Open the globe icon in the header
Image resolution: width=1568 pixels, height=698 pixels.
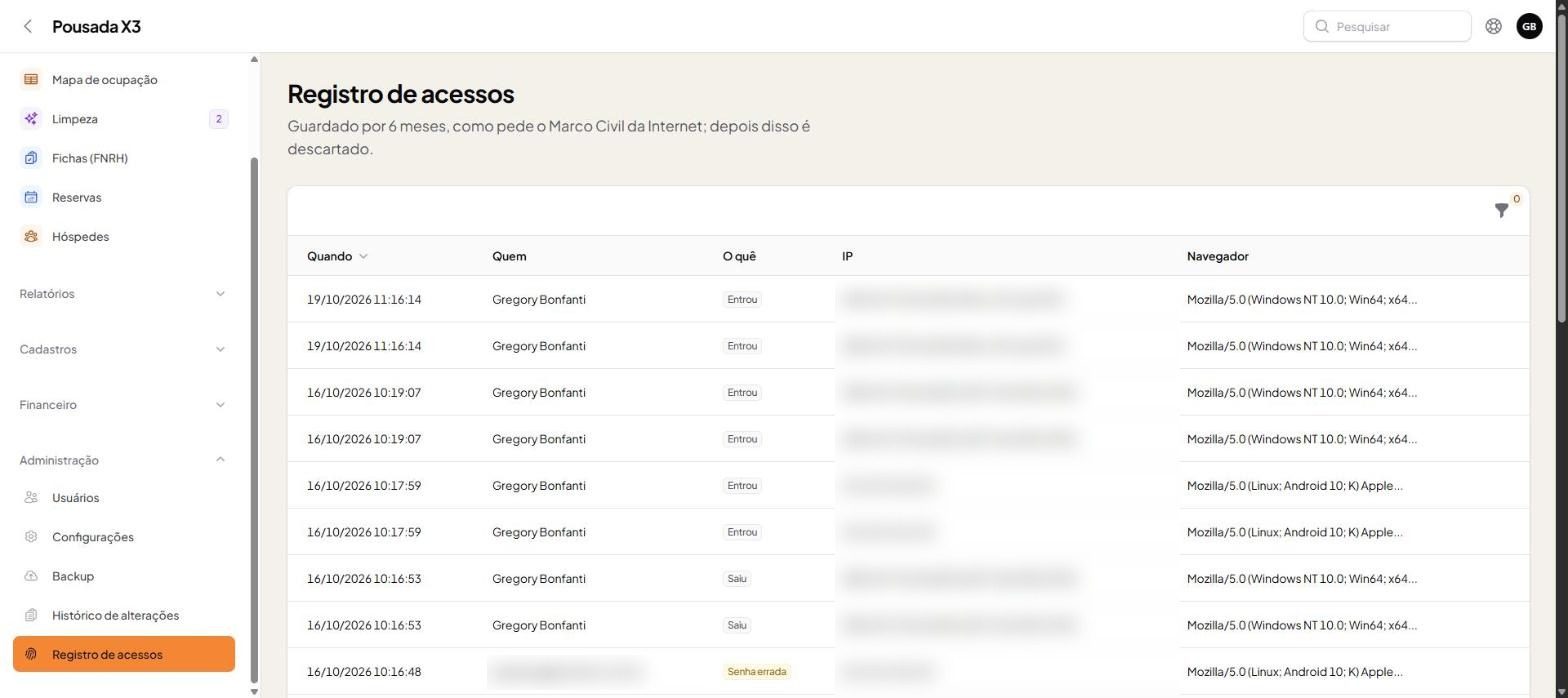pos(1493,27)
